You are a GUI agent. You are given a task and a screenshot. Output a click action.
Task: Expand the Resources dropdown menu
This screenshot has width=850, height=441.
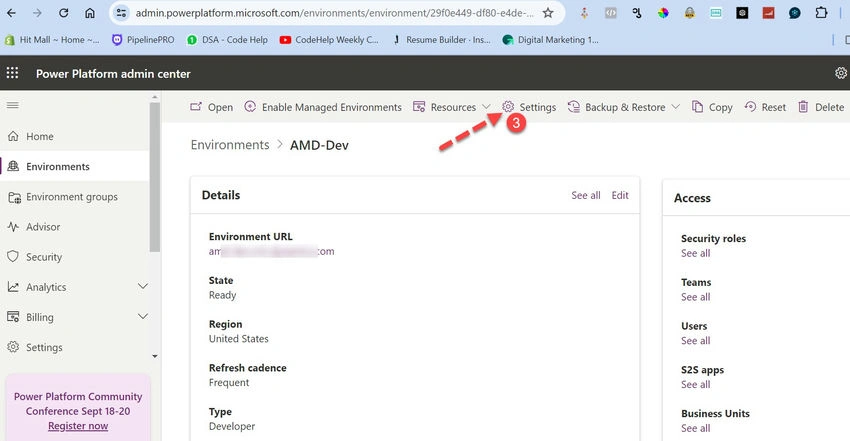pos(486,107)
